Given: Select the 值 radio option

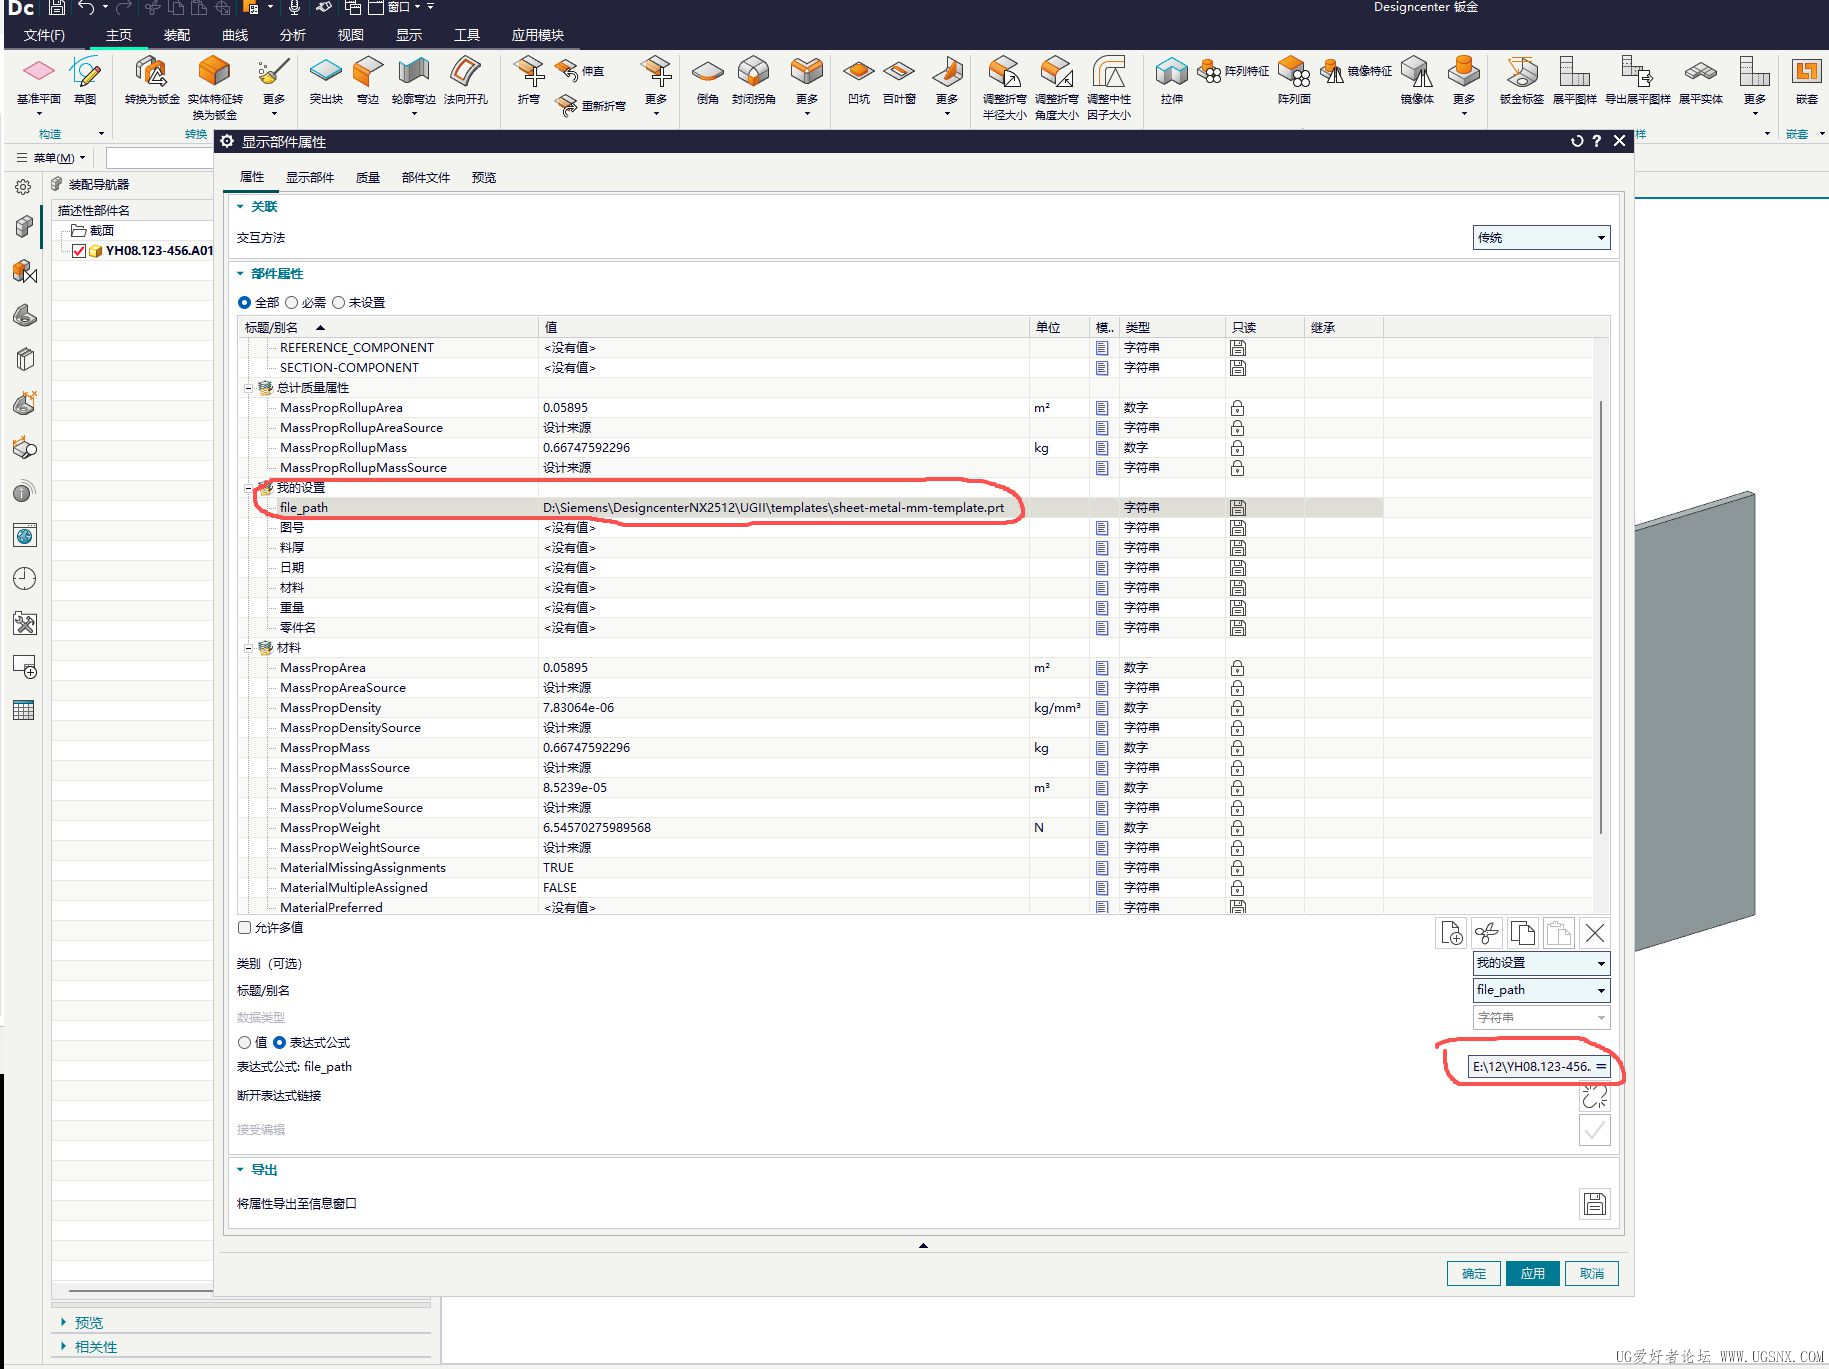Looking at the screenshot, I should [245, 1042].
